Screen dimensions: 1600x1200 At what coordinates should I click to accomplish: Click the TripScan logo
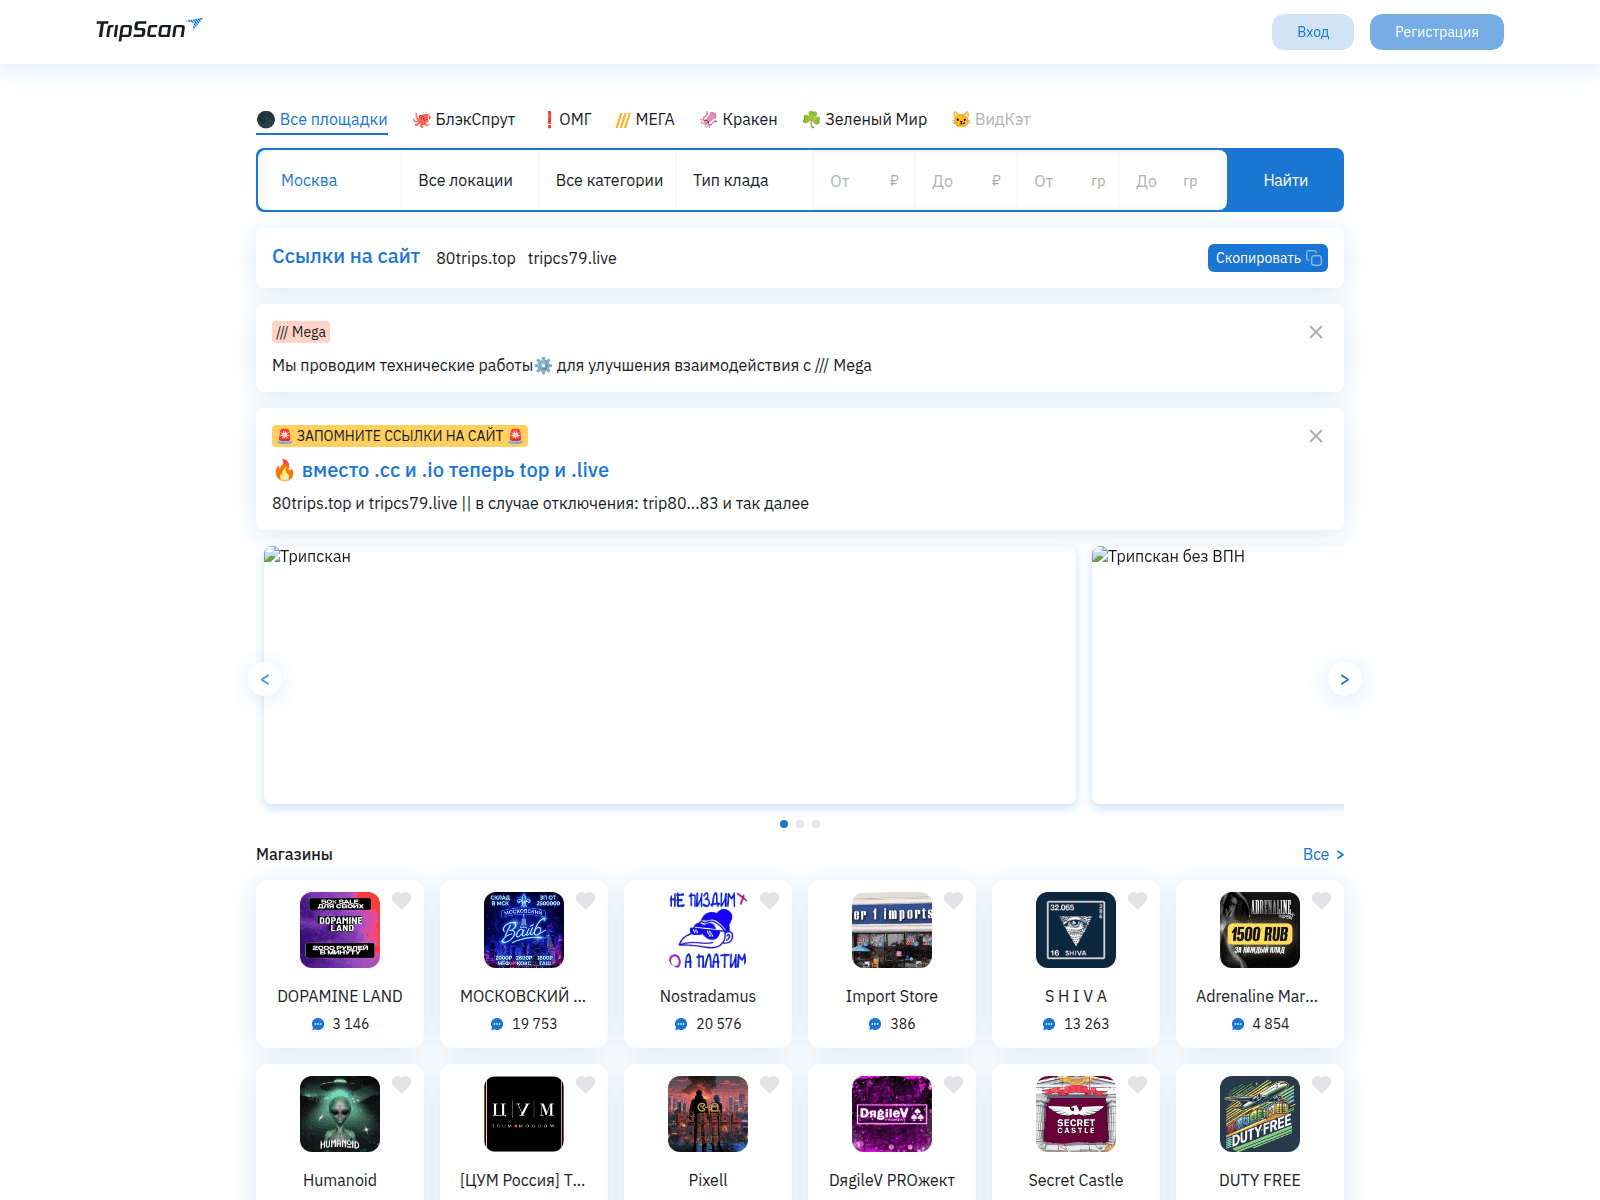coord(149,29)
